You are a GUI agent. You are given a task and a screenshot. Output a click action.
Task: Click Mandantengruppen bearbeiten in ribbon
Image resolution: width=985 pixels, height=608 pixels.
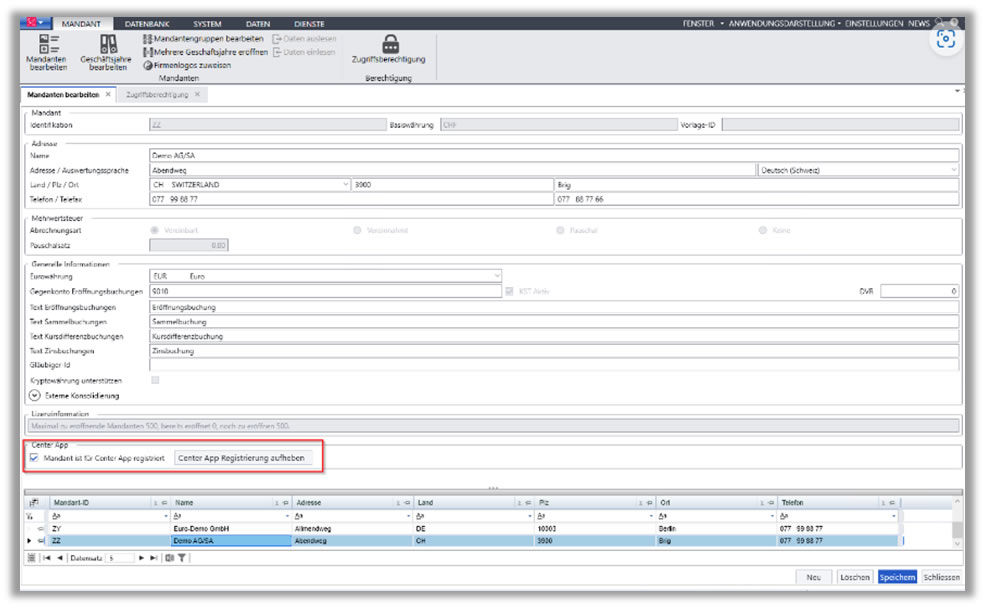pyautogui.click(x=204, y=38)
